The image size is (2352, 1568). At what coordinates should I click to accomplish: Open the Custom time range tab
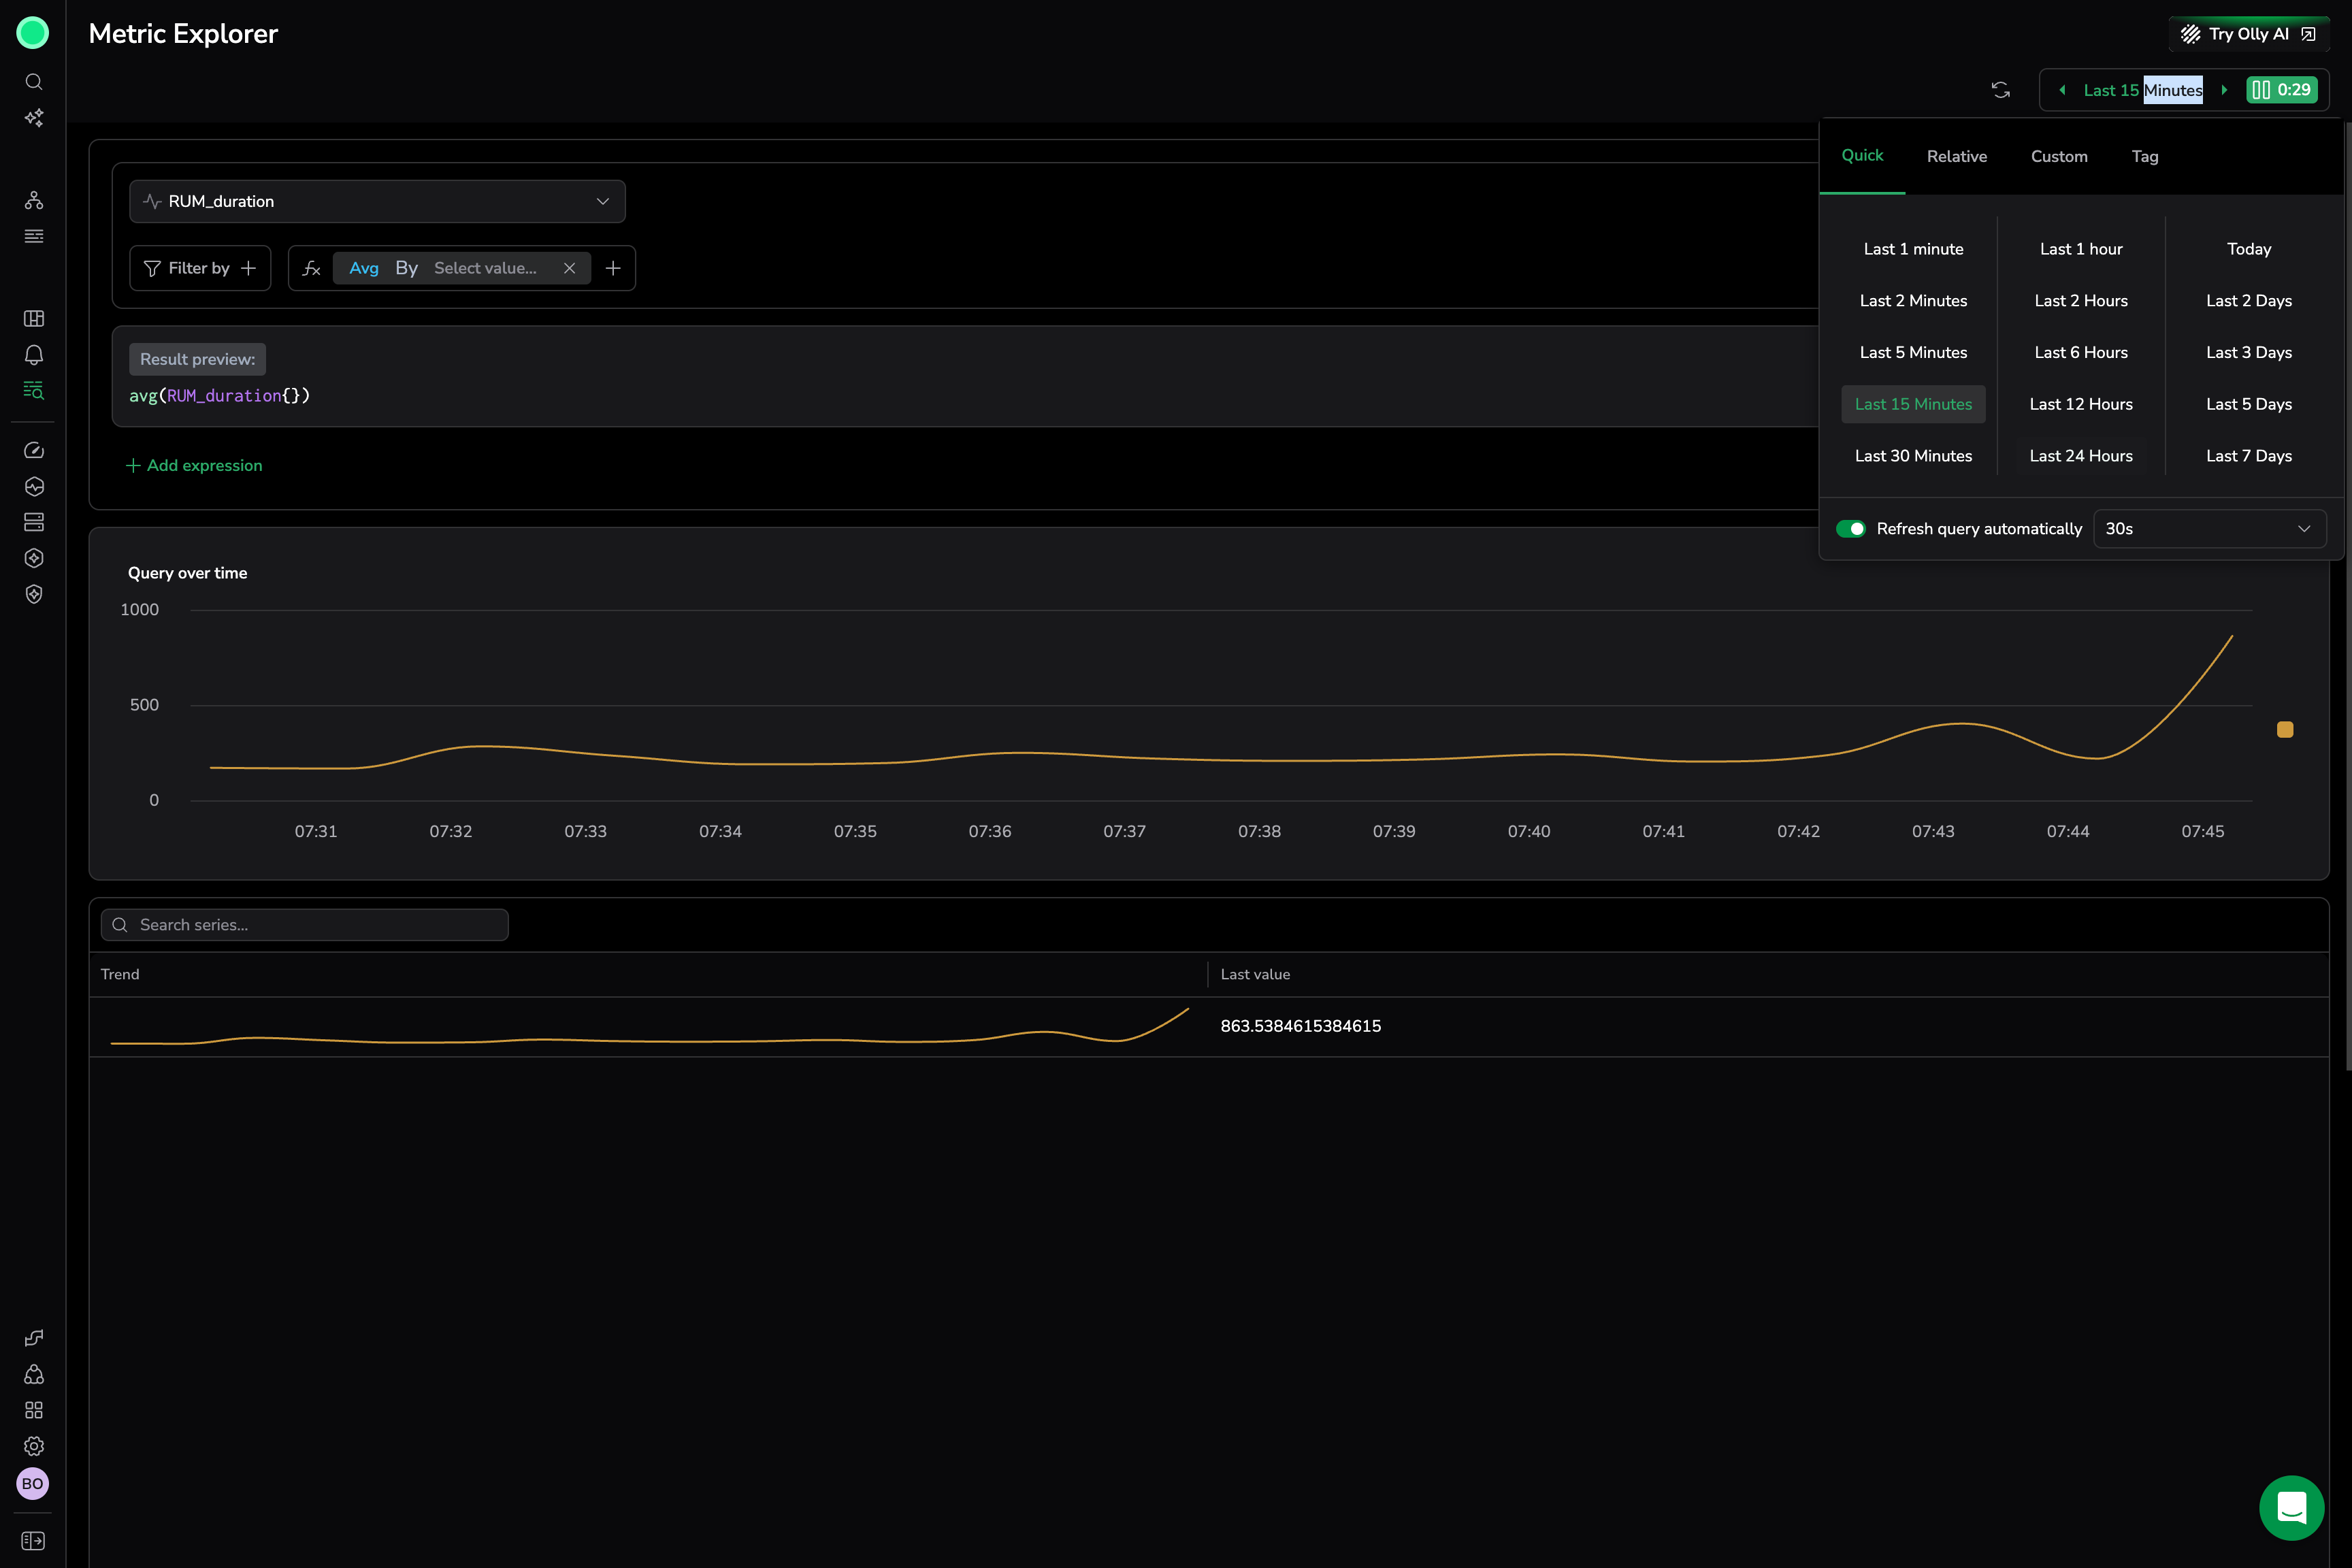2058,156
